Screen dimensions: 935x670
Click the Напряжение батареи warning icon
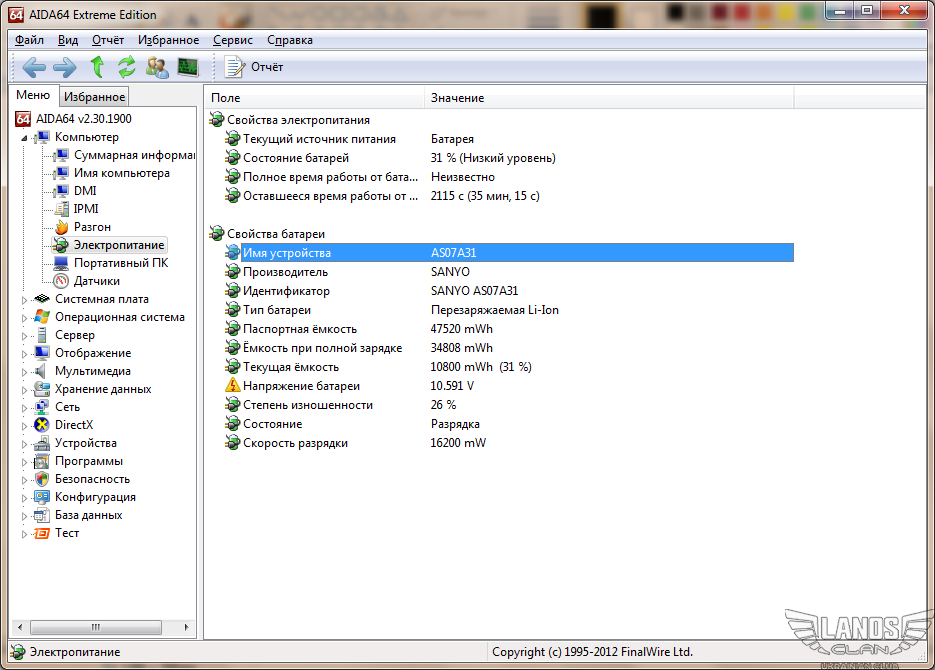(x=233, y=386)
